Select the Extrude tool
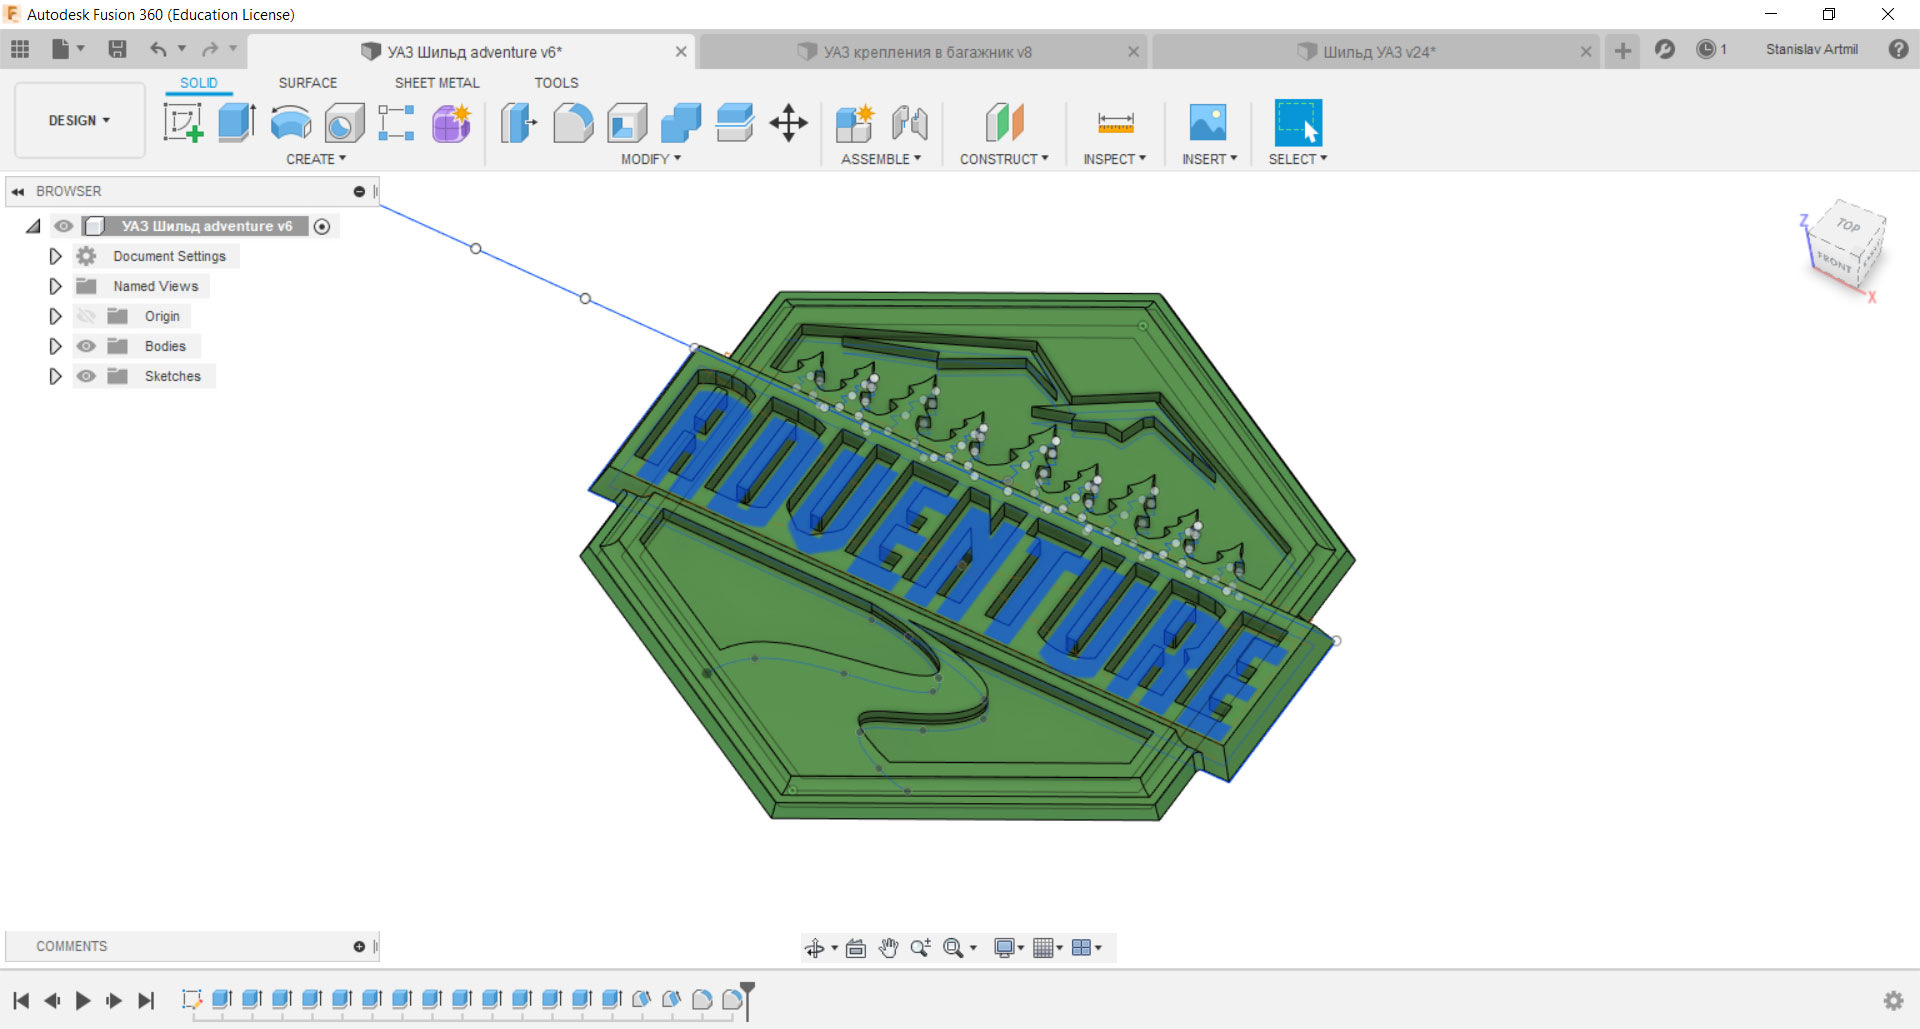This screenshot has height=1029, width=1920. (x=236, y=123)
